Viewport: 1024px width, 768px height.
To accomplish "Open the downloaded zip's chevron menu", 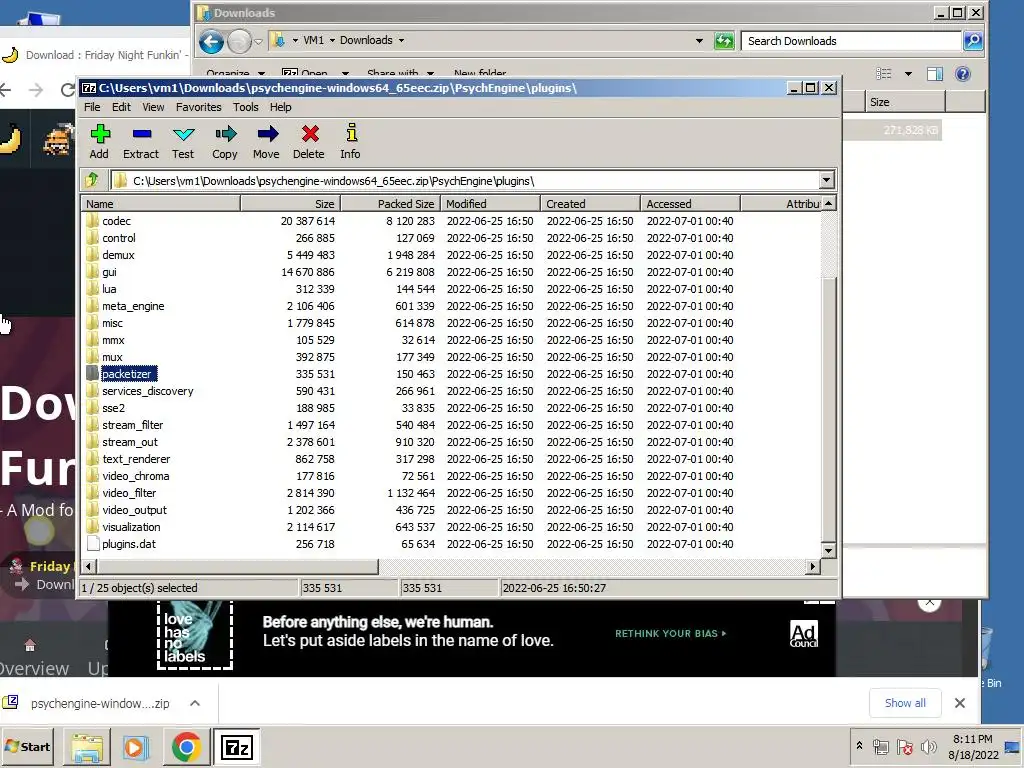I will point(195,703).
